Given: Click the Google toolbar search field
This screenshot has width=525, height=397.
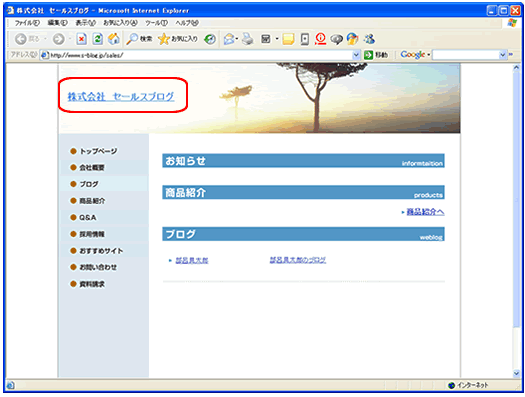Looking at the screenshot, I should (465, 55).
